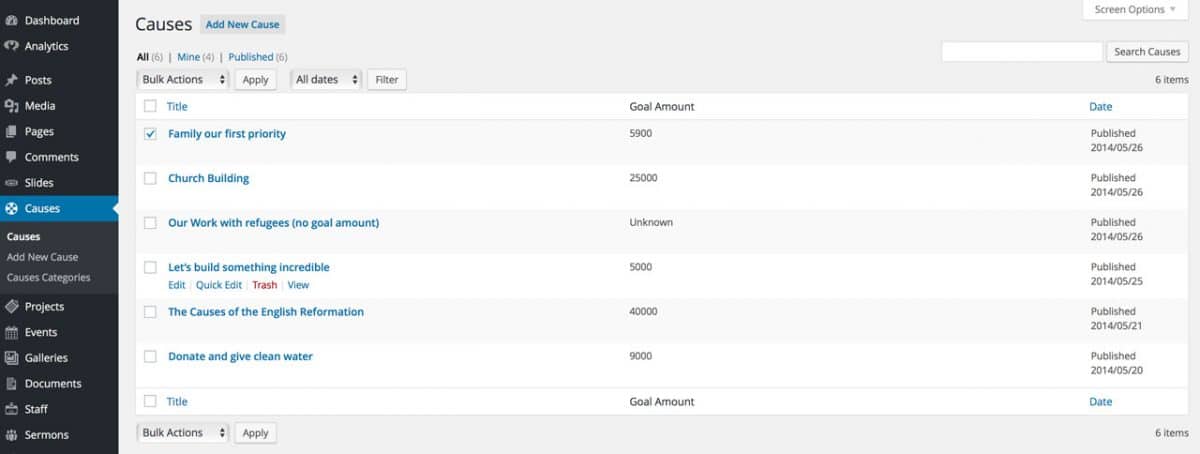Click Goal Amount value 25000

tap(643, 178)
